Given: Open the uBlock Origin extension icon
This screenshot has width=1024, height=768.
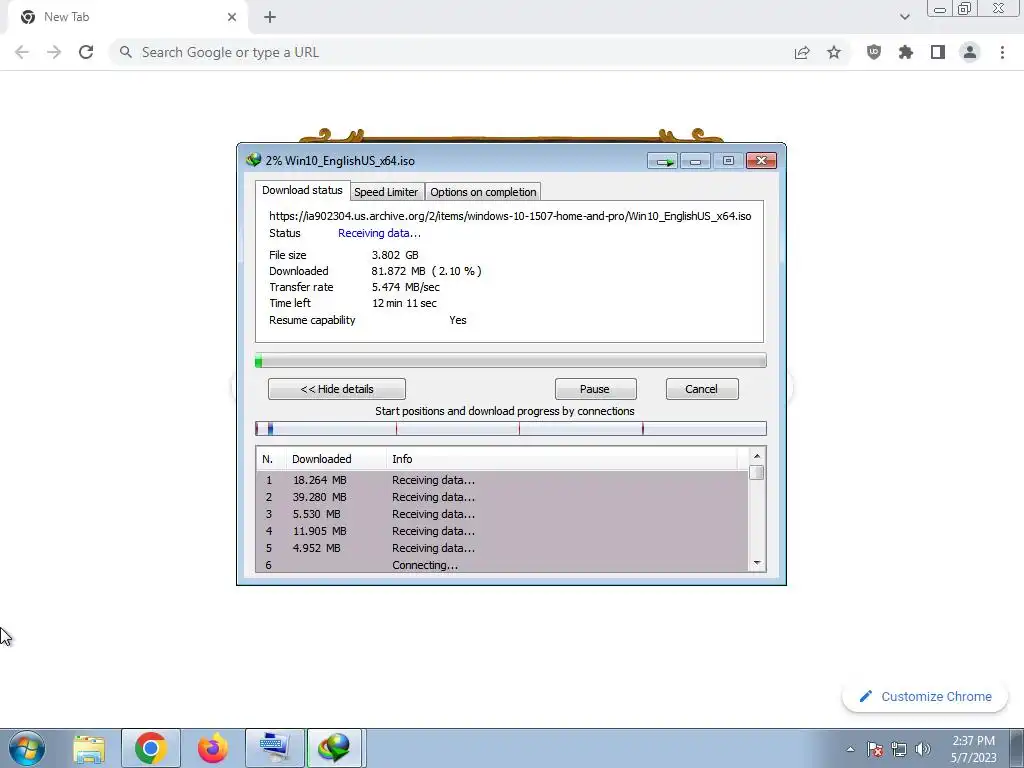Looking at the screenshot, I should (874, 52).
